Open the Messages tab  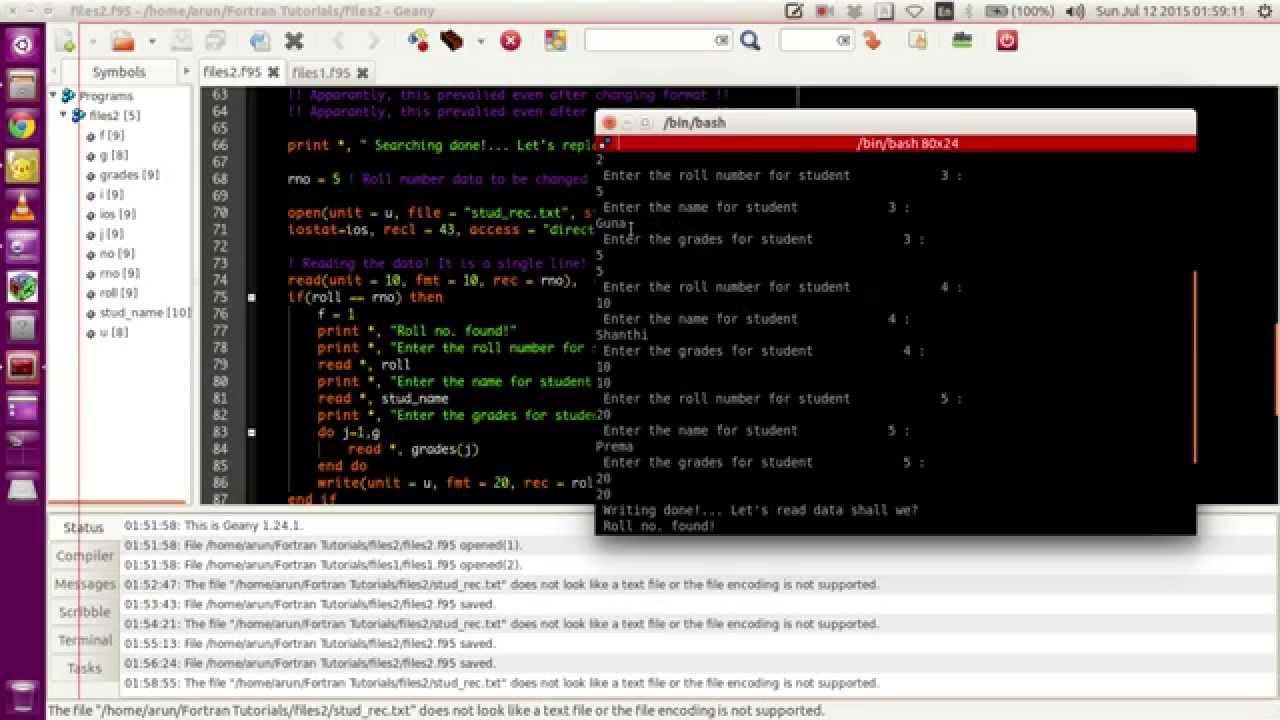coord(85,584)
